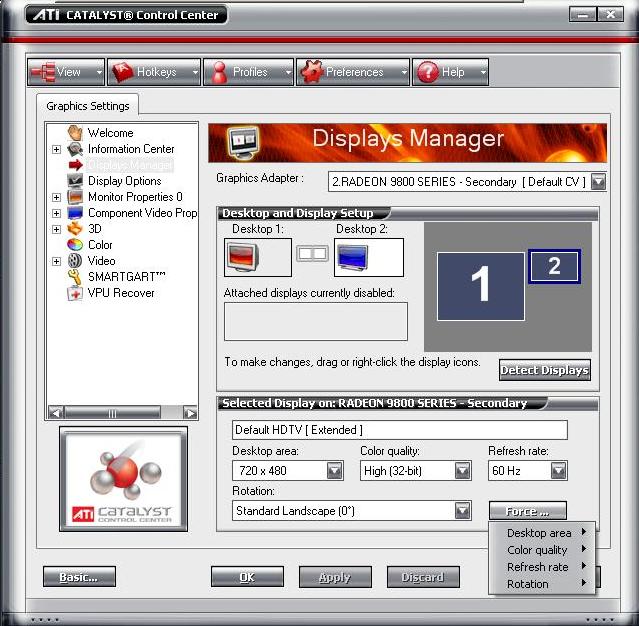Viewport: 639px width, 626px height.
Task: Expand the 3D tree node
Action: pos(57,229)
